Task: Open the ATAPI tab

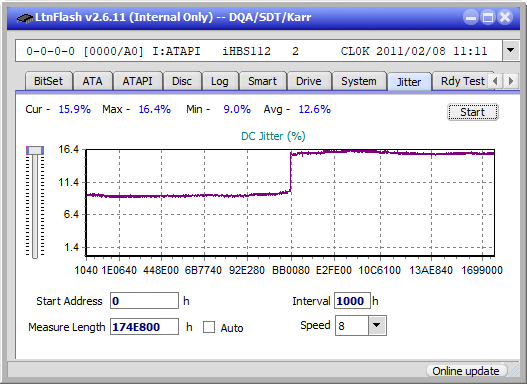Action: click(137, 81)
